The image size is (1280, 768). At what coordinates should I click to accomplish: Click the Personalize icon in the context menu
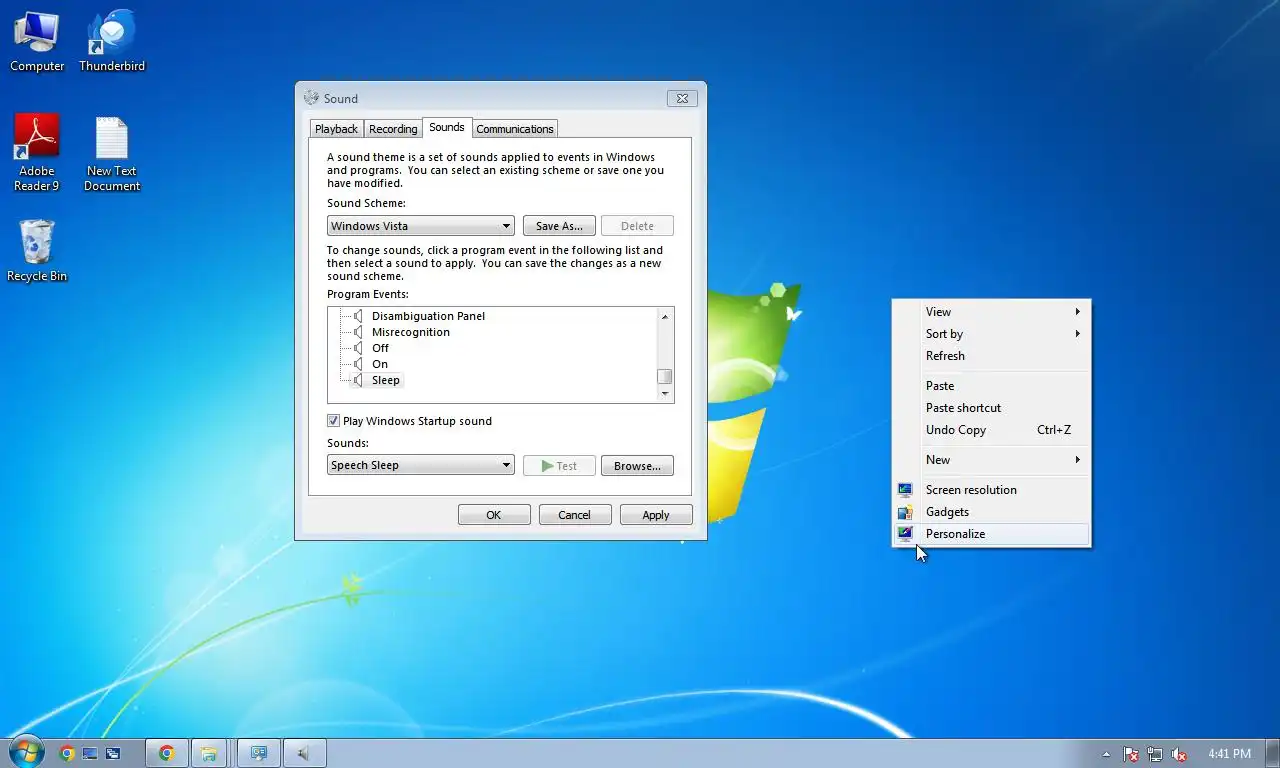pos(905,534)
